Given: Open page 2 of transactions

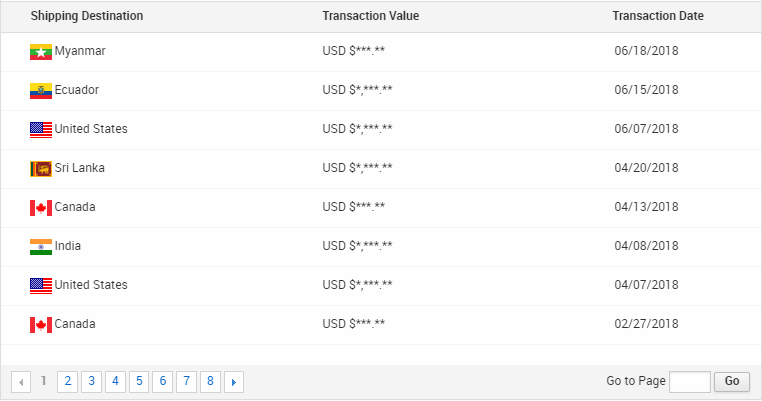Looking at the screenshot, I should (67, 381).
